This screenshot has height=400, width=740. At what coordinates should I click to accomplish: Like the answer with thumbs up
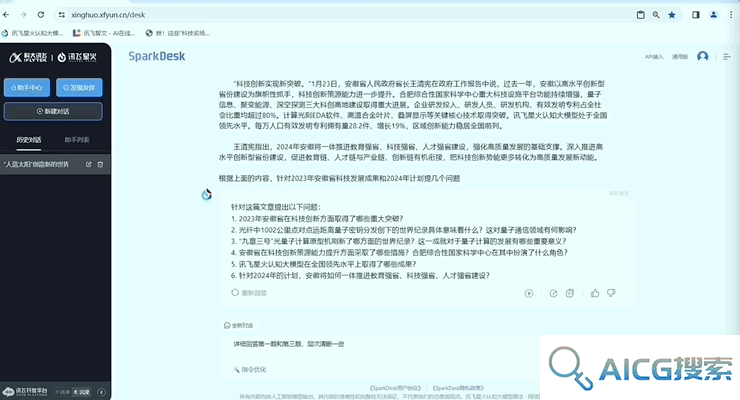point(595,293)
